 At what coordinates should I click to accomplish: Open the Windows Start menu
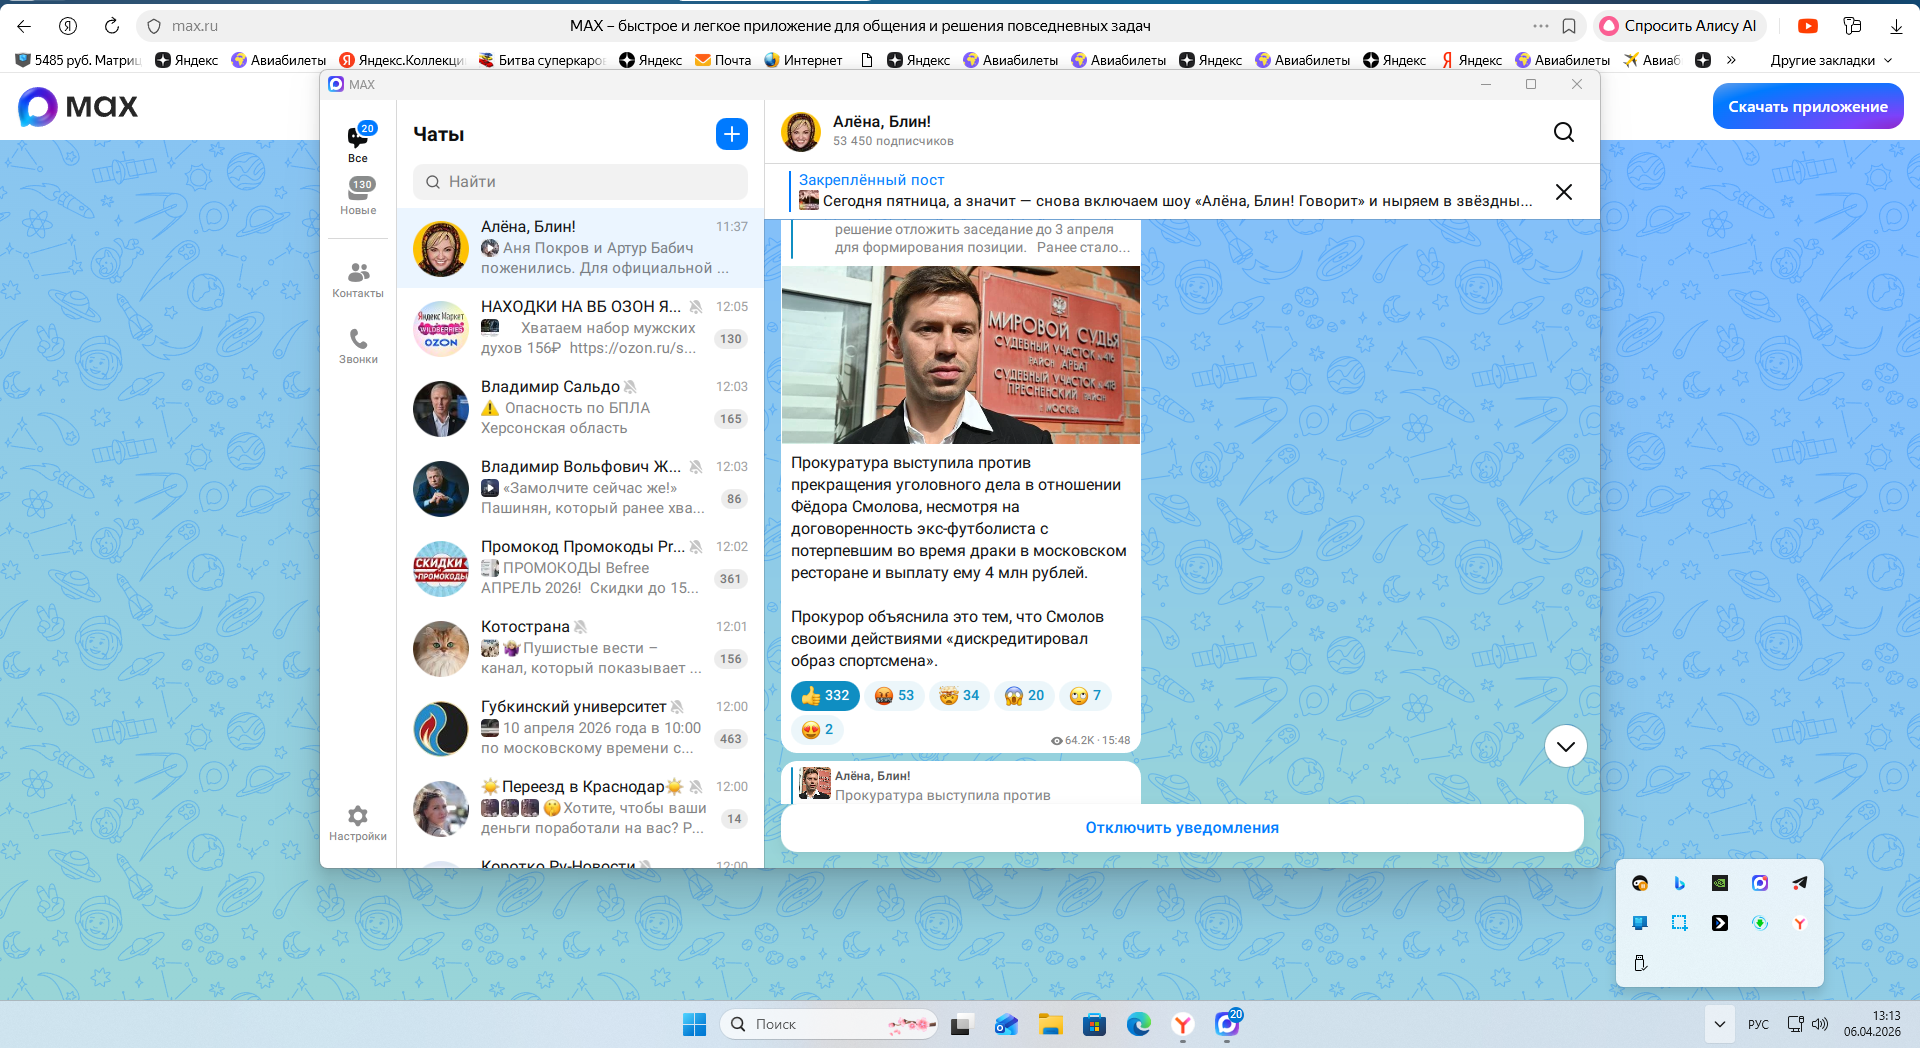[694, 1024]
